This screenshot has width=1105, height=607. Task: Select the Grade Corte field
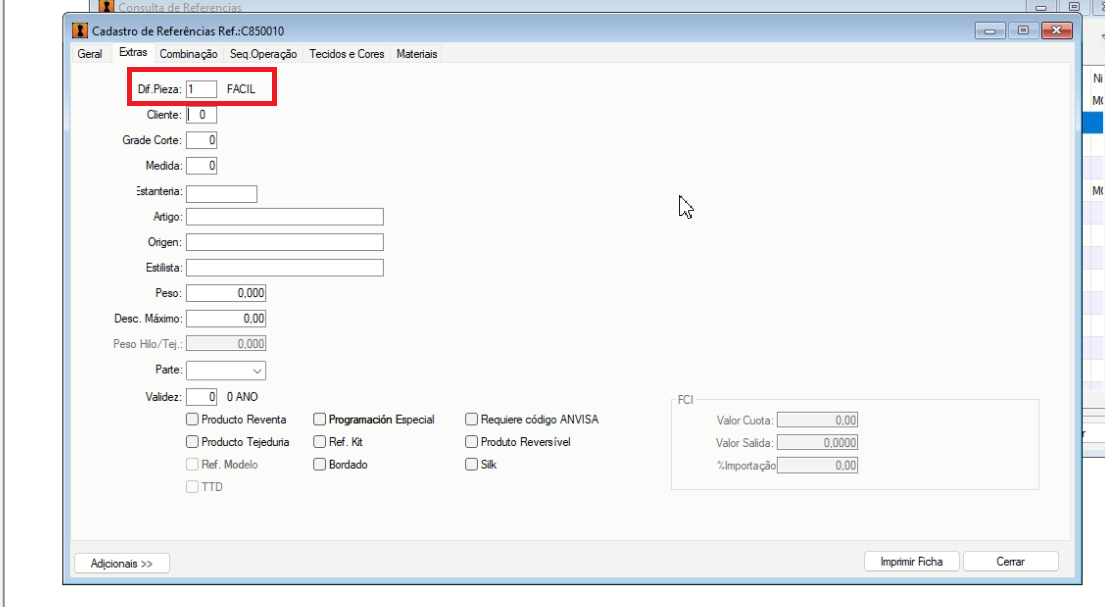click(x=202, y=140)
